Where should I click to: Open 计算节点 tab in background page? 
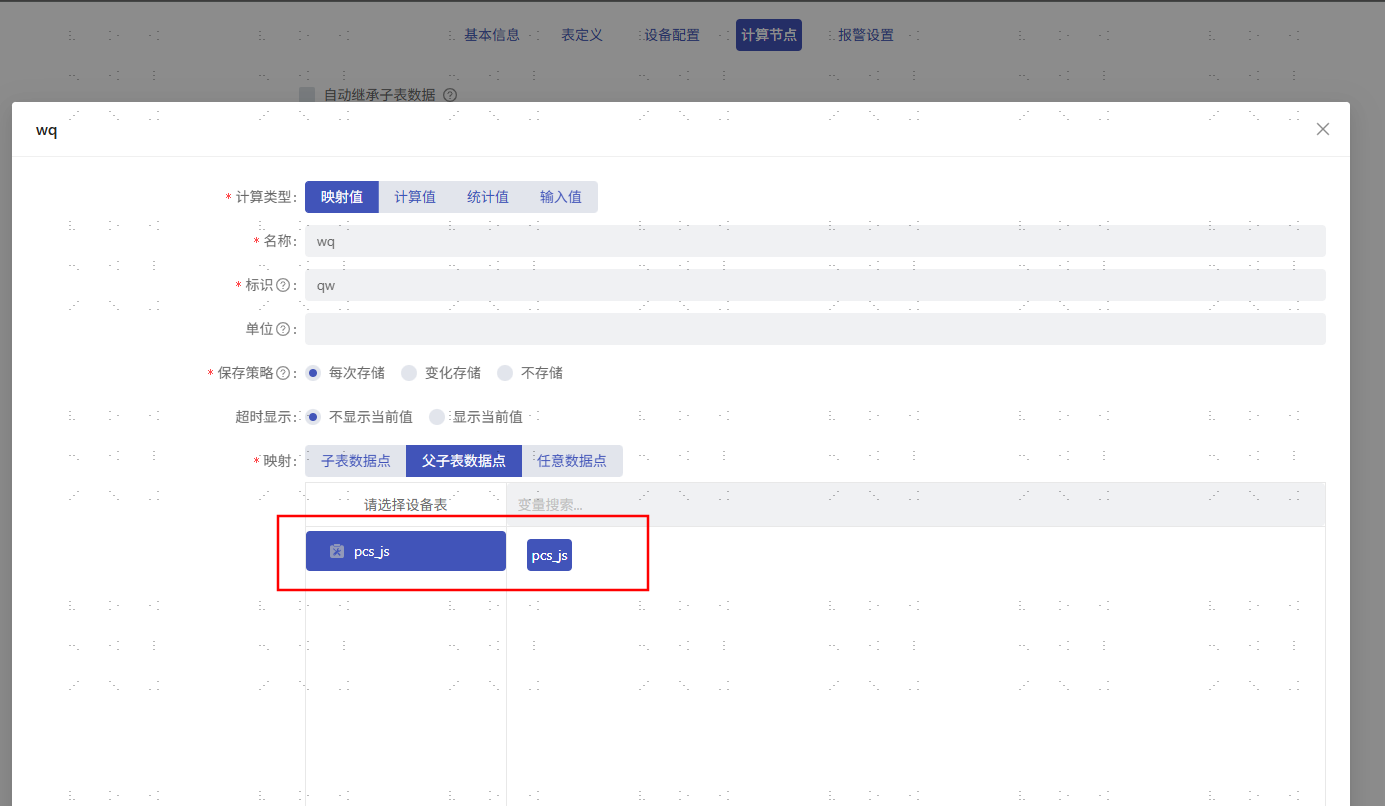click(769, 35)
